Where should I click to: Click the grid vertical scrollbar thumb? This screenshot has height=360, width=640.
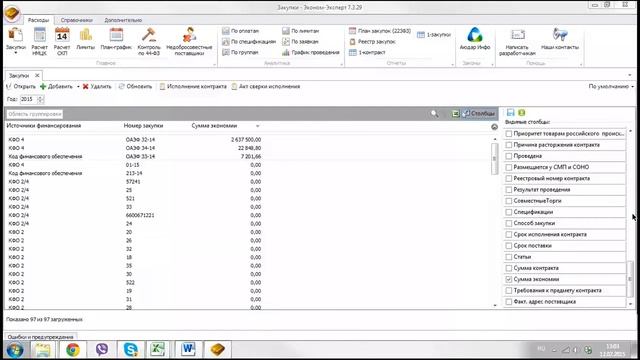click(494, 158)
